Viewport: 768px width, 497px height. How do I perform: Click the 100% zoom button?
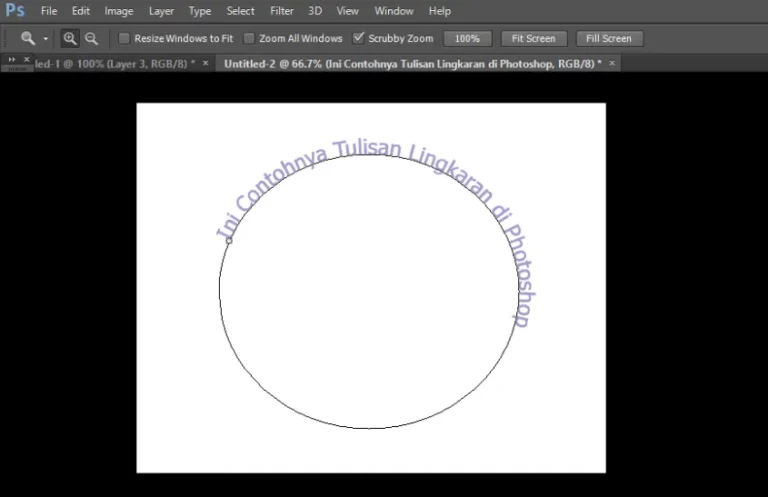click(x=467, y=38)
